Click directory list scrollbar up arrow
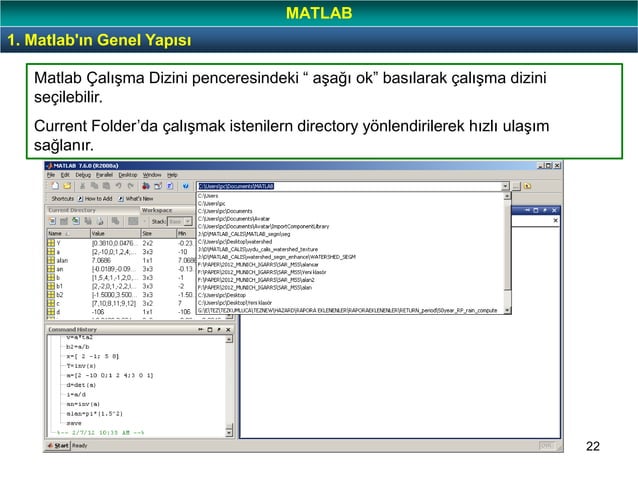Viewport: 638px width, 479px height. (507, 196)
